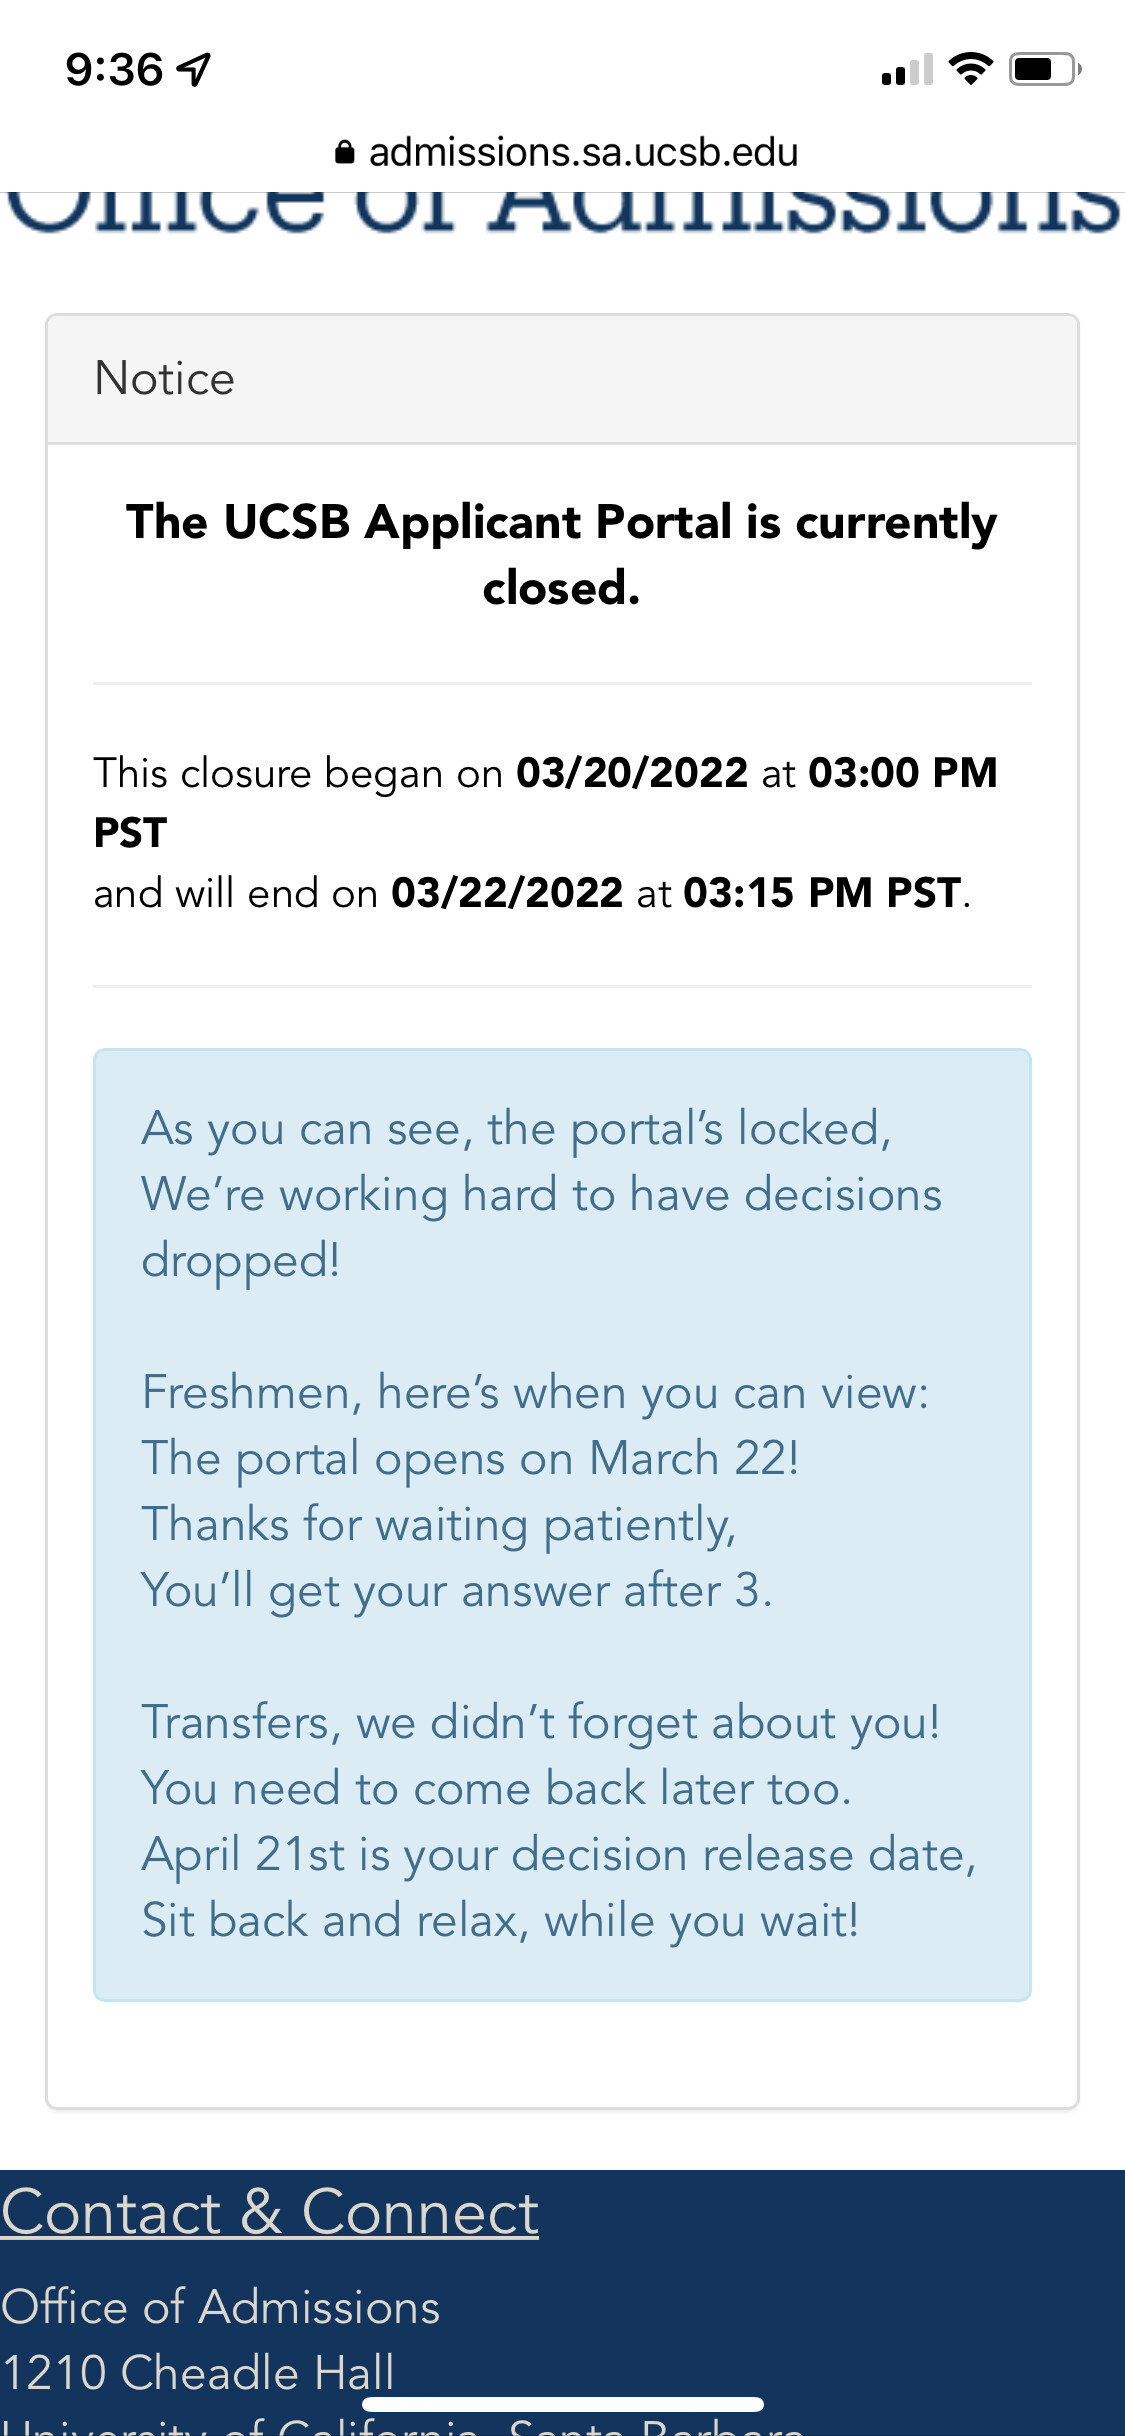This screenshot has height=2436, width=1125.
Task: Tap the closure start date 03/20/2022
Action: point(632,773)
